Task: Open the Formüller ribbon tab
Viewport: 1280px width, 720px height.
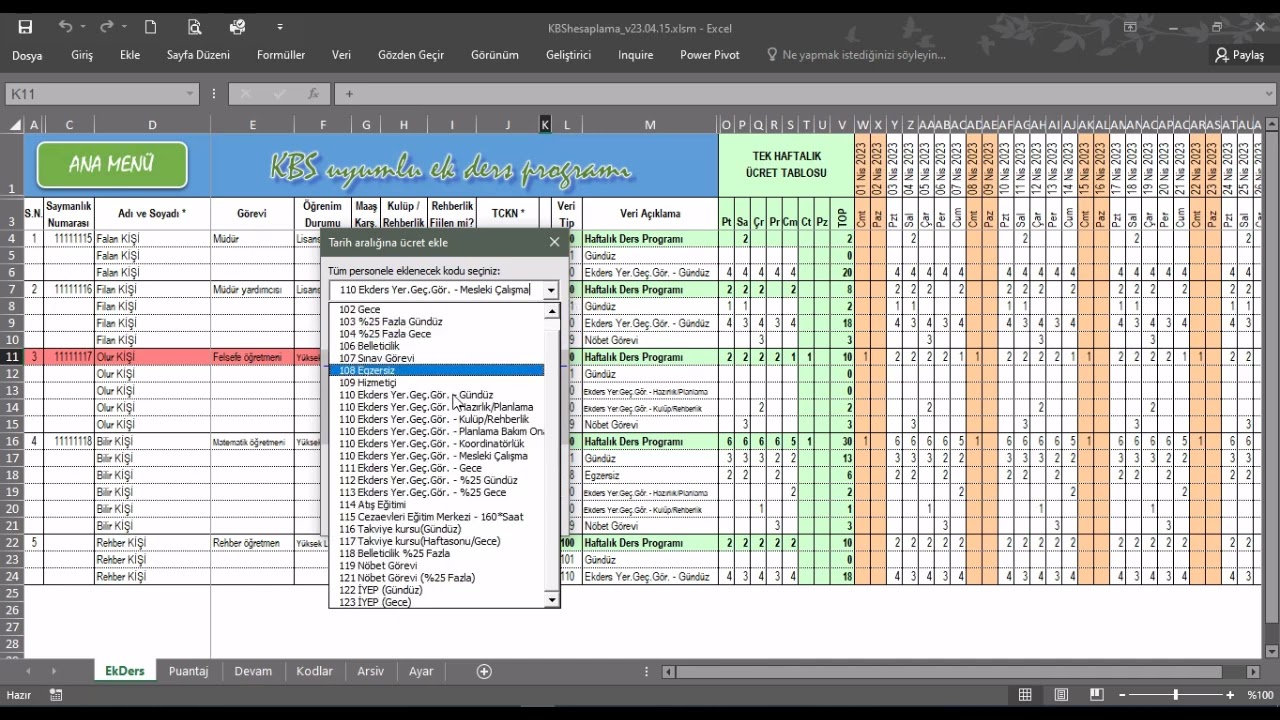Action: click(x=281, y=55)
